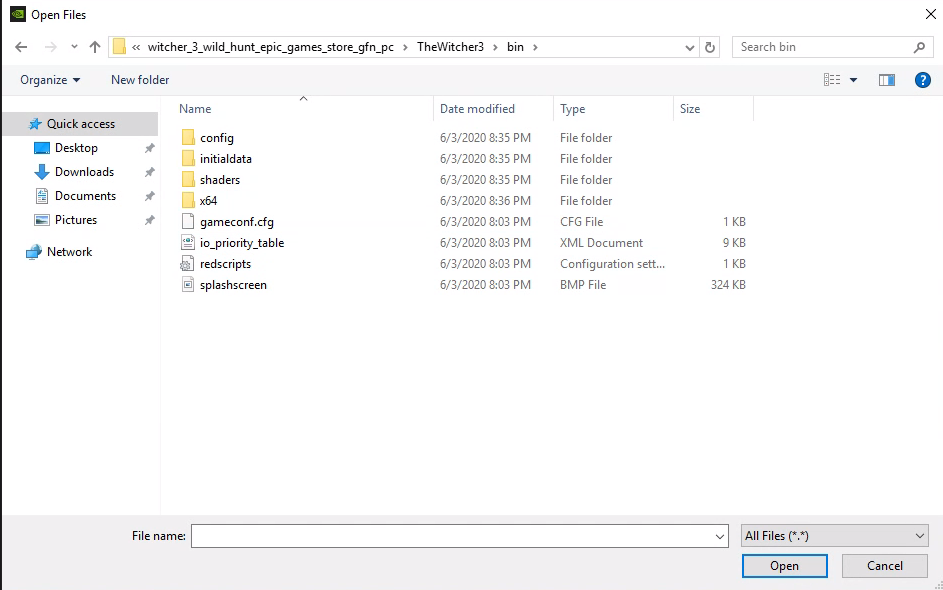Open the Help question mark icon
This screenshot has width=943, height=590.
[923, 80]
